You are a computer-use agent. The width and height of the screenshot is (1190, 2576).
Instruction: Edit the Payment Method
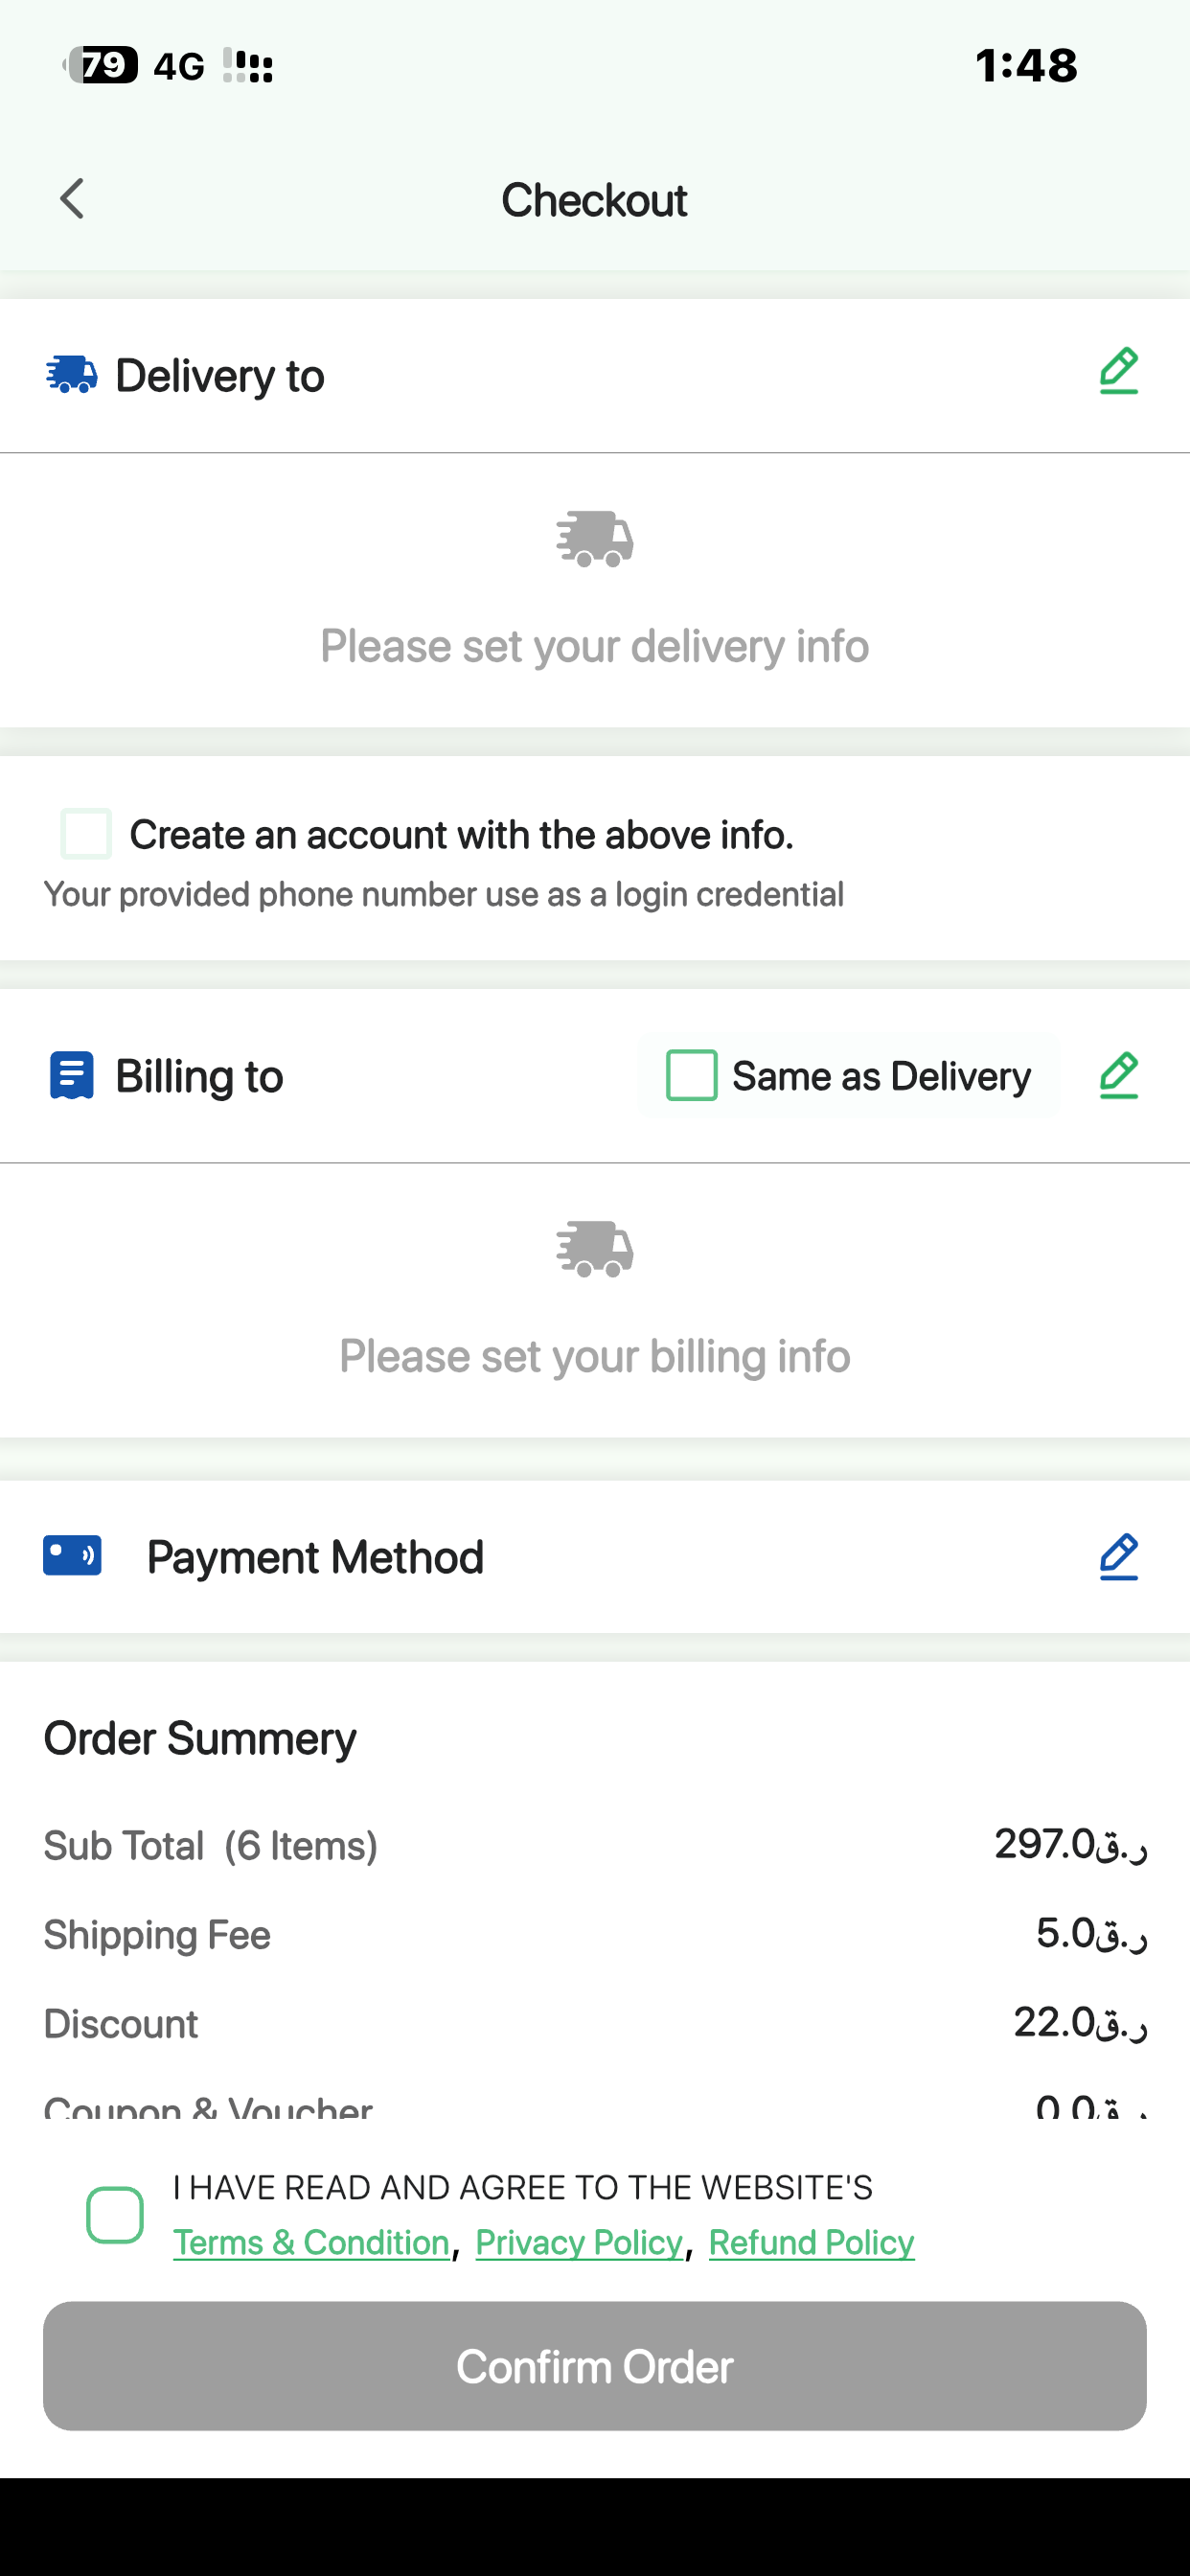pos(1119,1557)
